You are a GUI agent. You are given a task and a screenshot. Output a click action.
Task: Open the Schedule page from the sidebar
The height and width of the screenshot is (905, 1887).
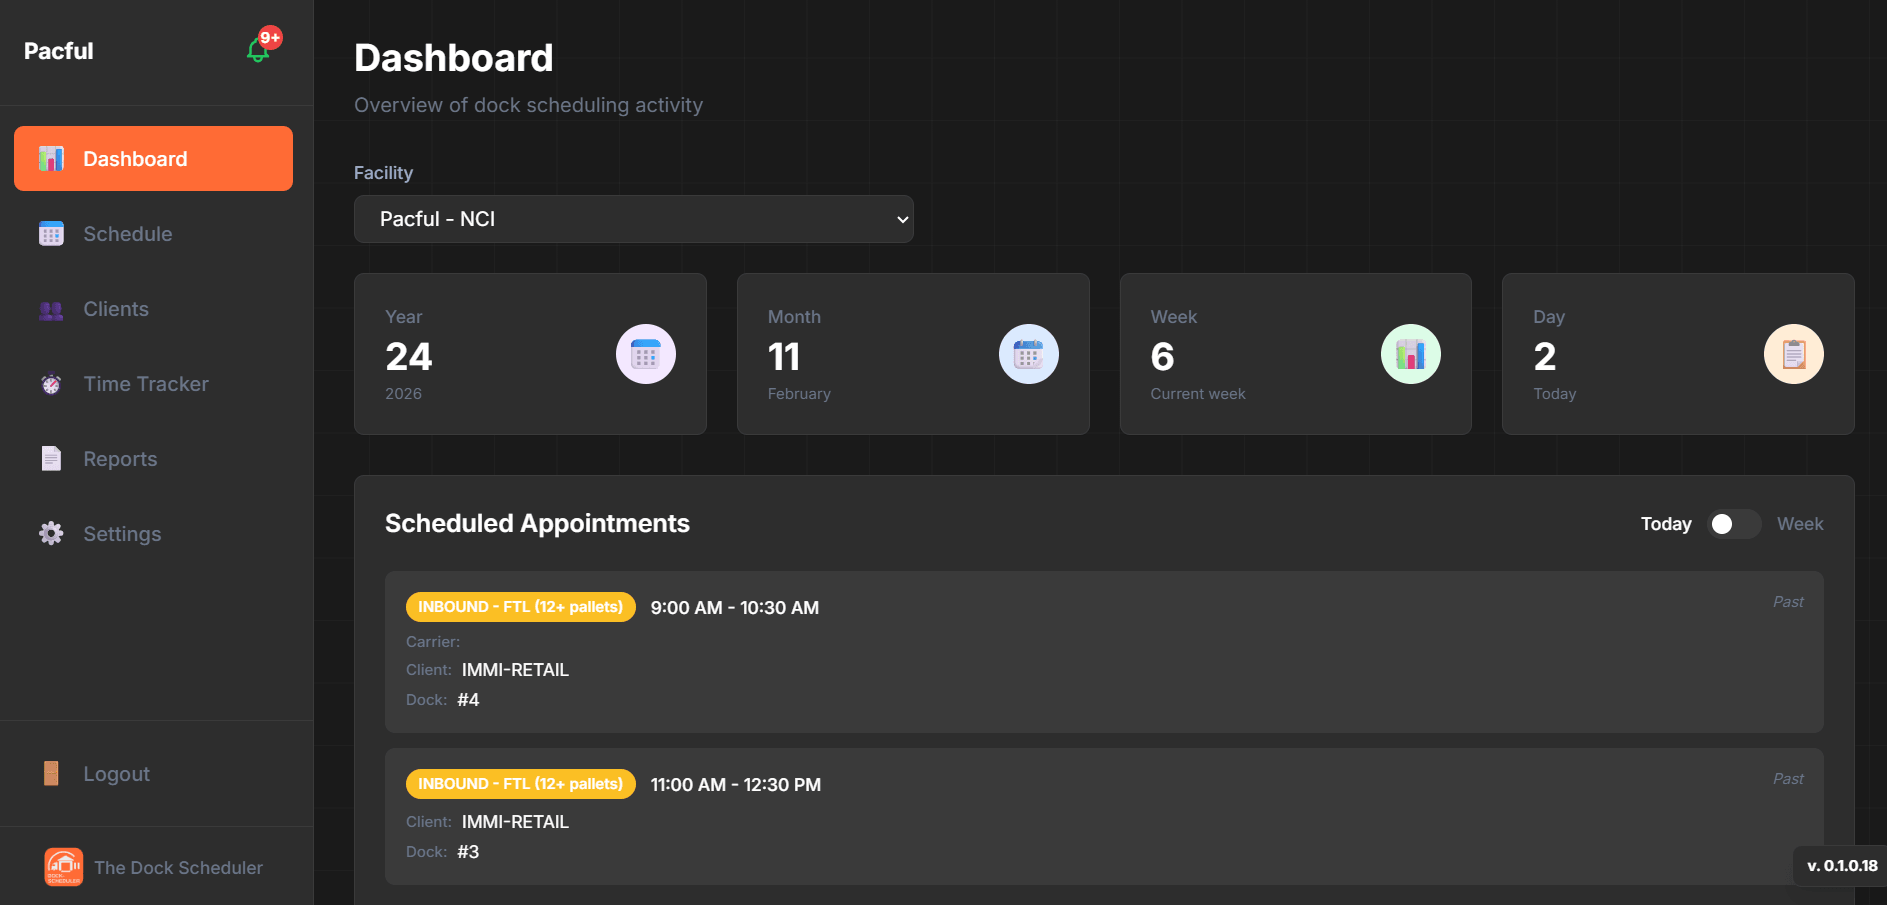click(x=128, y=233)
